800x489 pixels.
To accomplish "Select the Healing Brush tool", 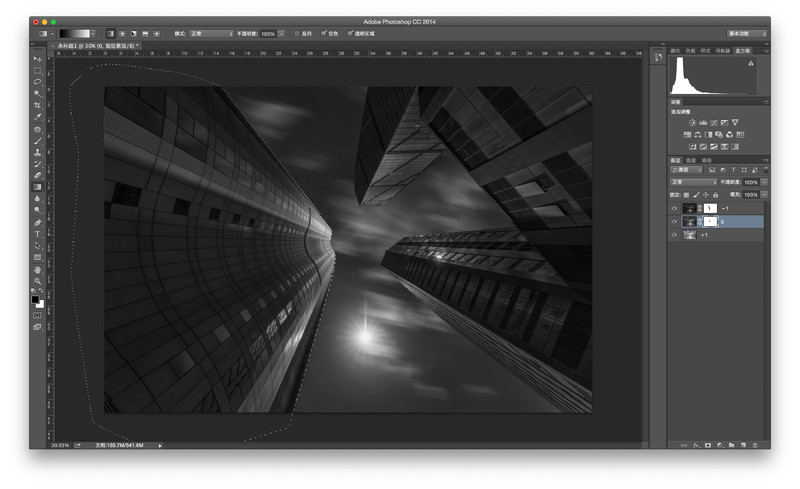I will 37,129.
